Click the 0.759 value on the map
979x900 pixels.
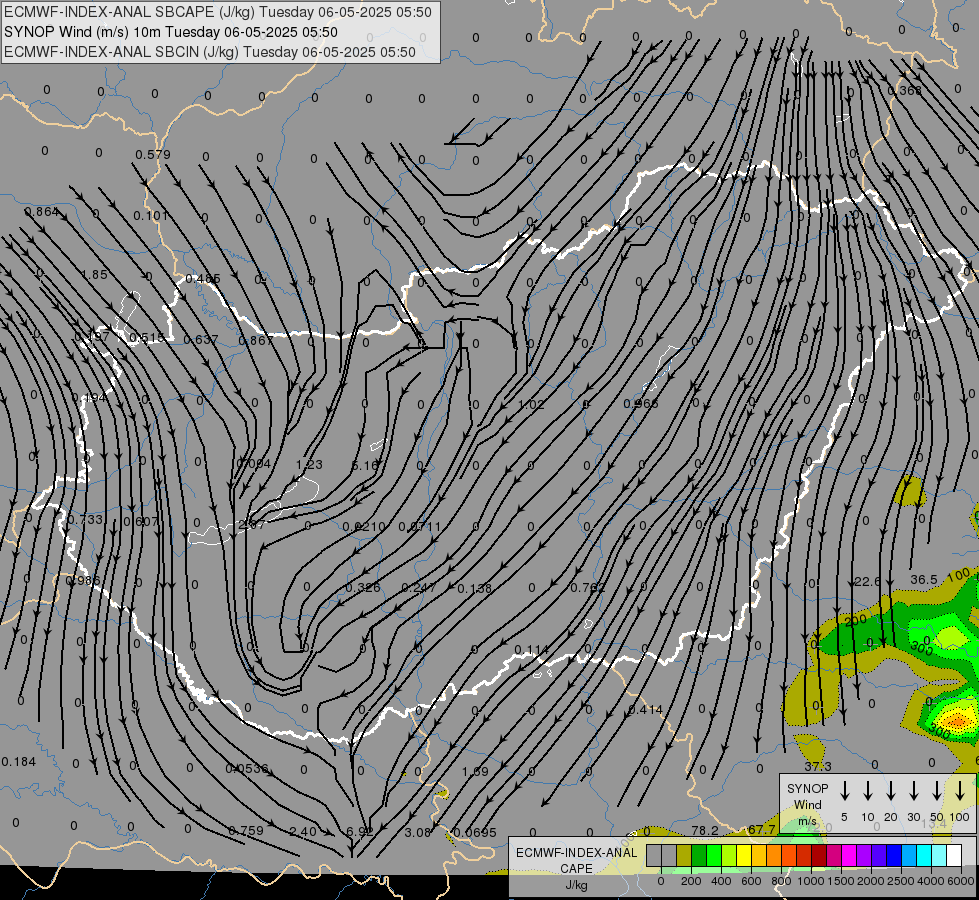coord(245,830)
